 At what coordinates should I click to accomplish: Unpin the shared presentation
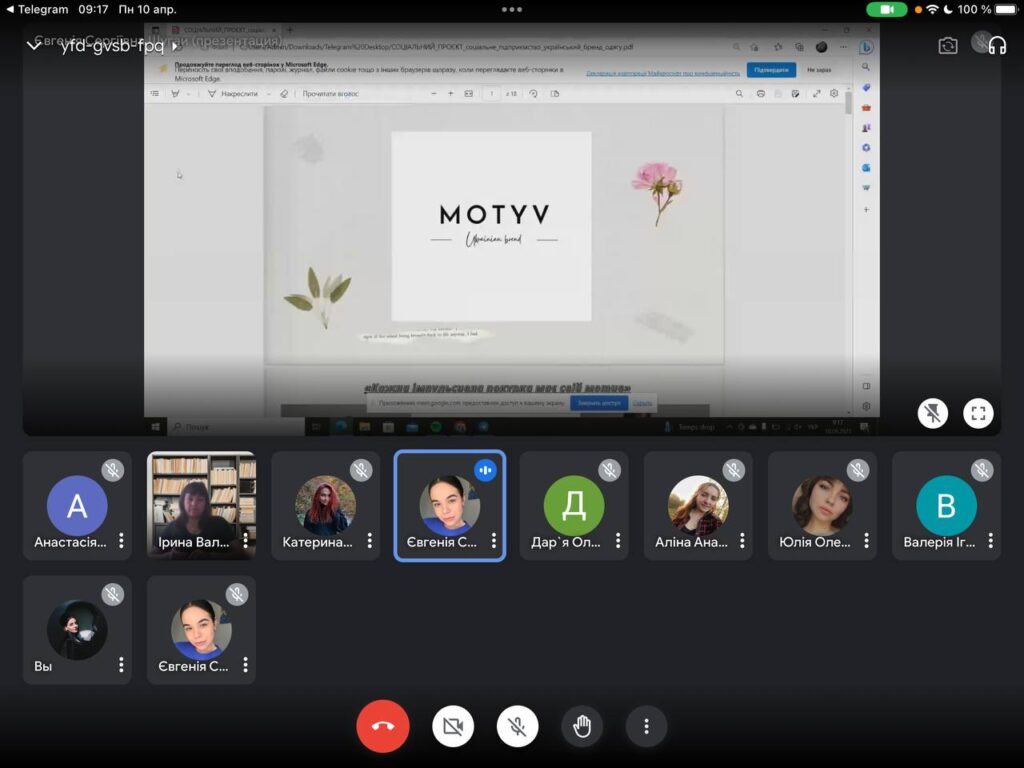pos(932,413)
